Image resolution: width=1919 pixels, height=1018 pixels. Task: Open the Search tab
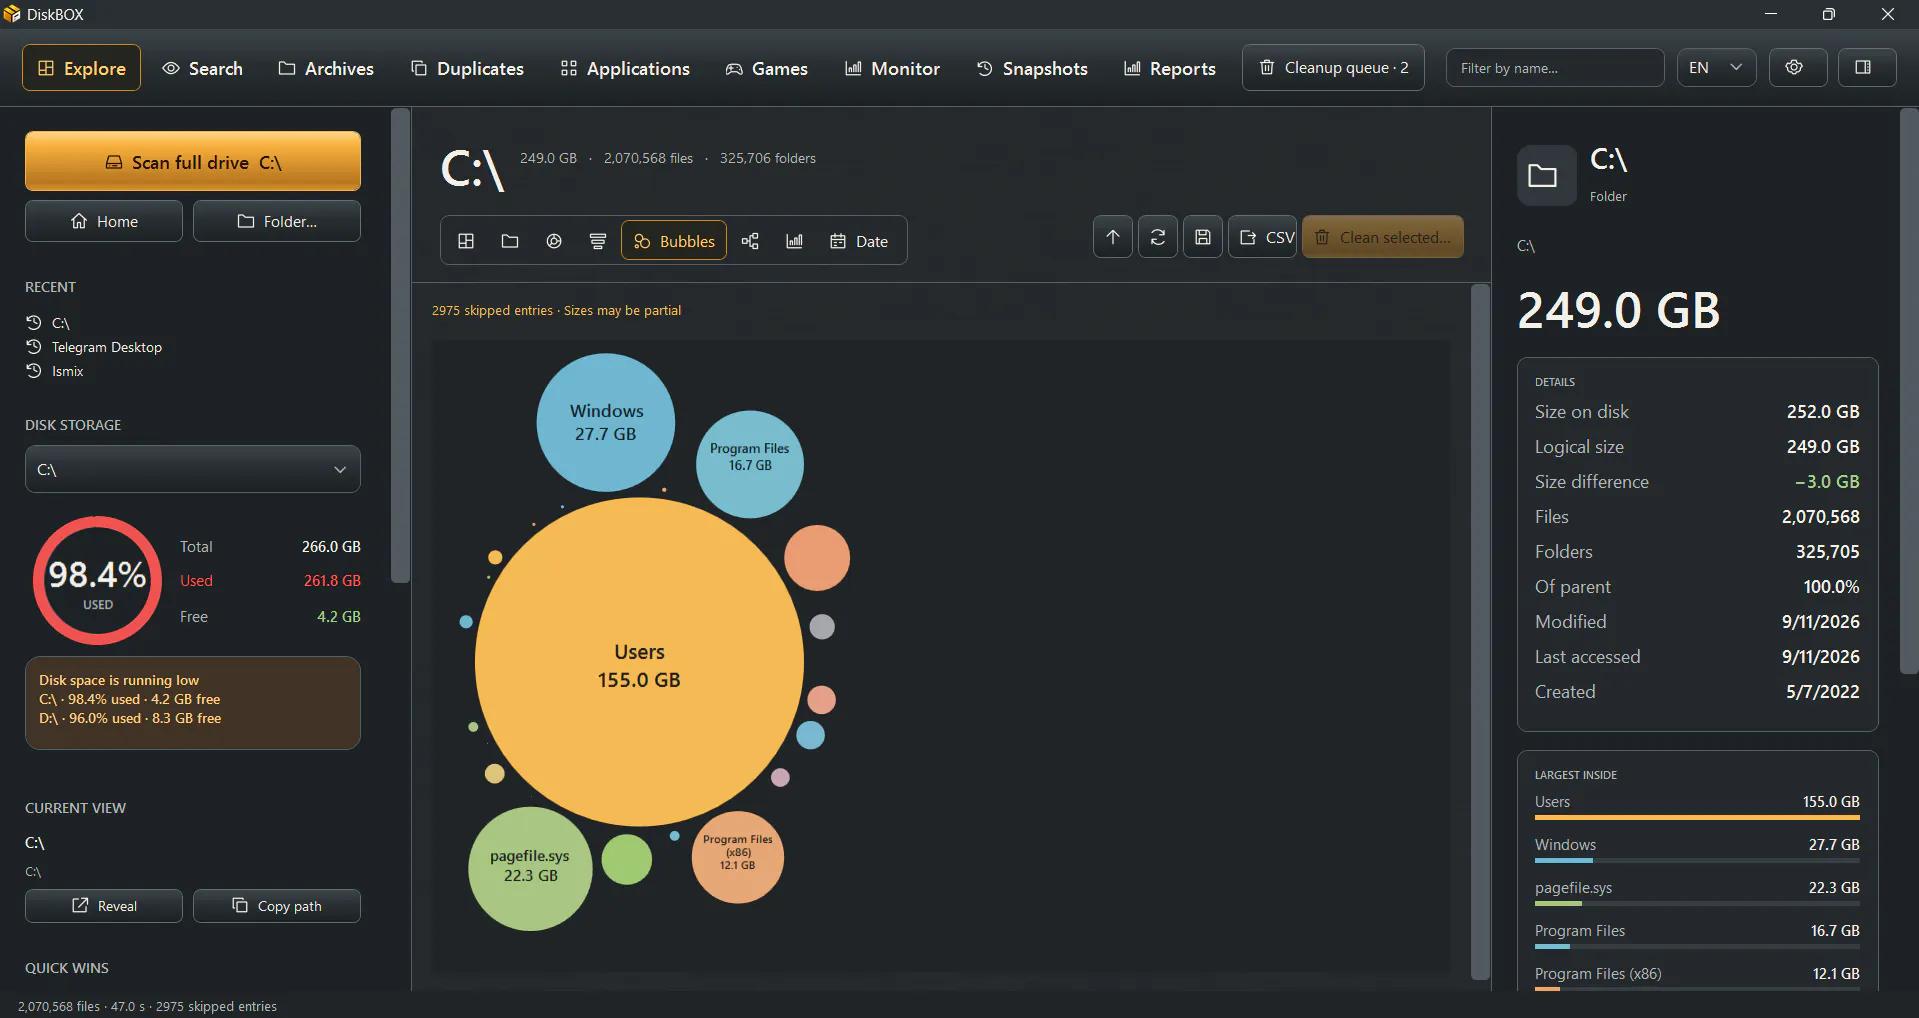(203, 68)
